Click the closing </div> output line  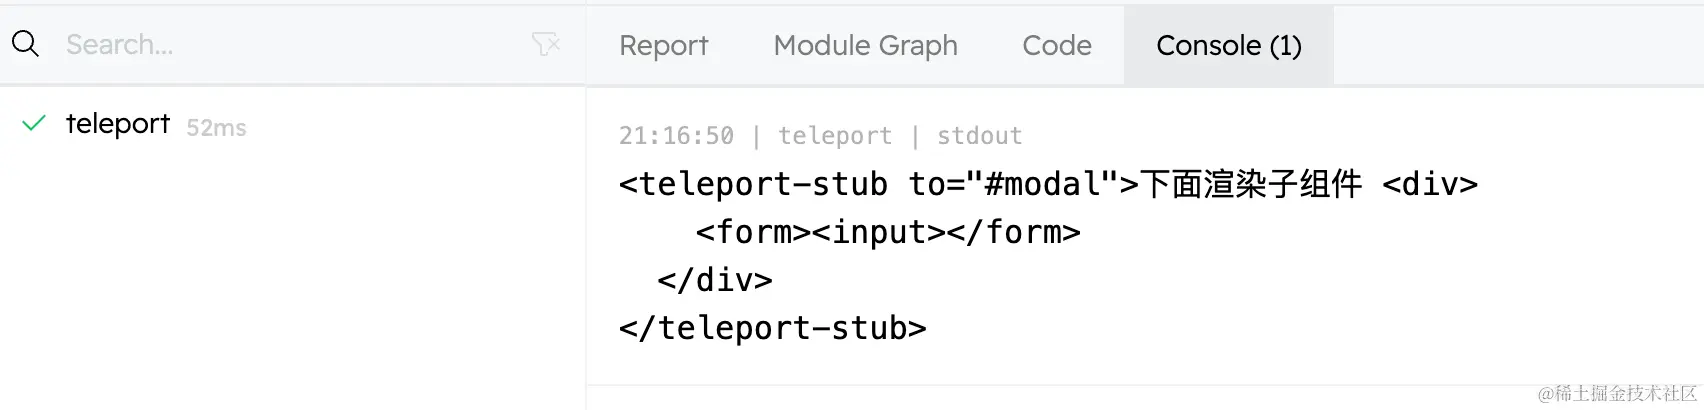pos(715,280)
